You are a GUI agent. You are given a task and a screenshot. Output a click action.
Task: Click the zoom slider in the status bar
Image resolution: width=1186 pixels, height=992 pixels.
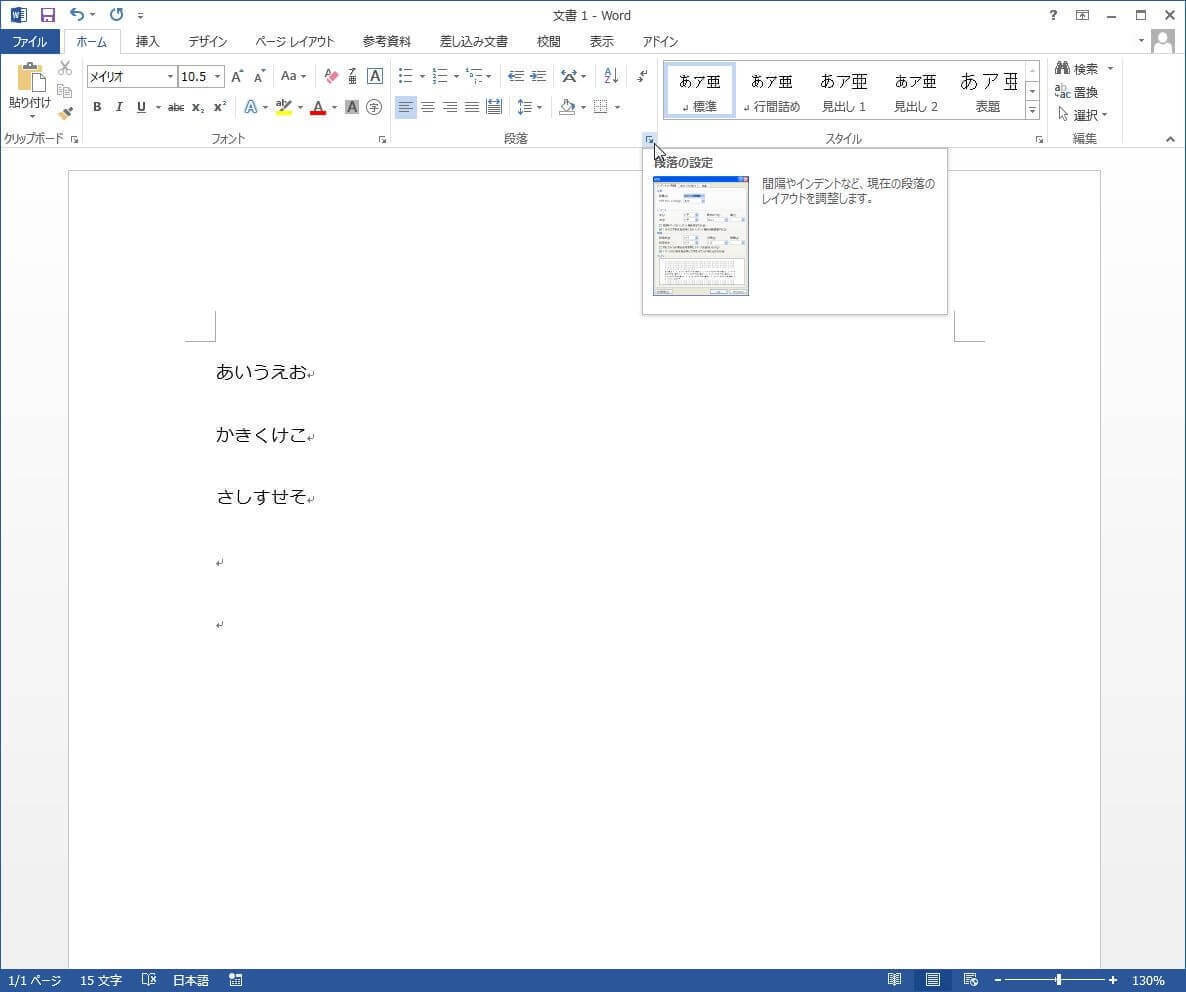pos(1057,980)
